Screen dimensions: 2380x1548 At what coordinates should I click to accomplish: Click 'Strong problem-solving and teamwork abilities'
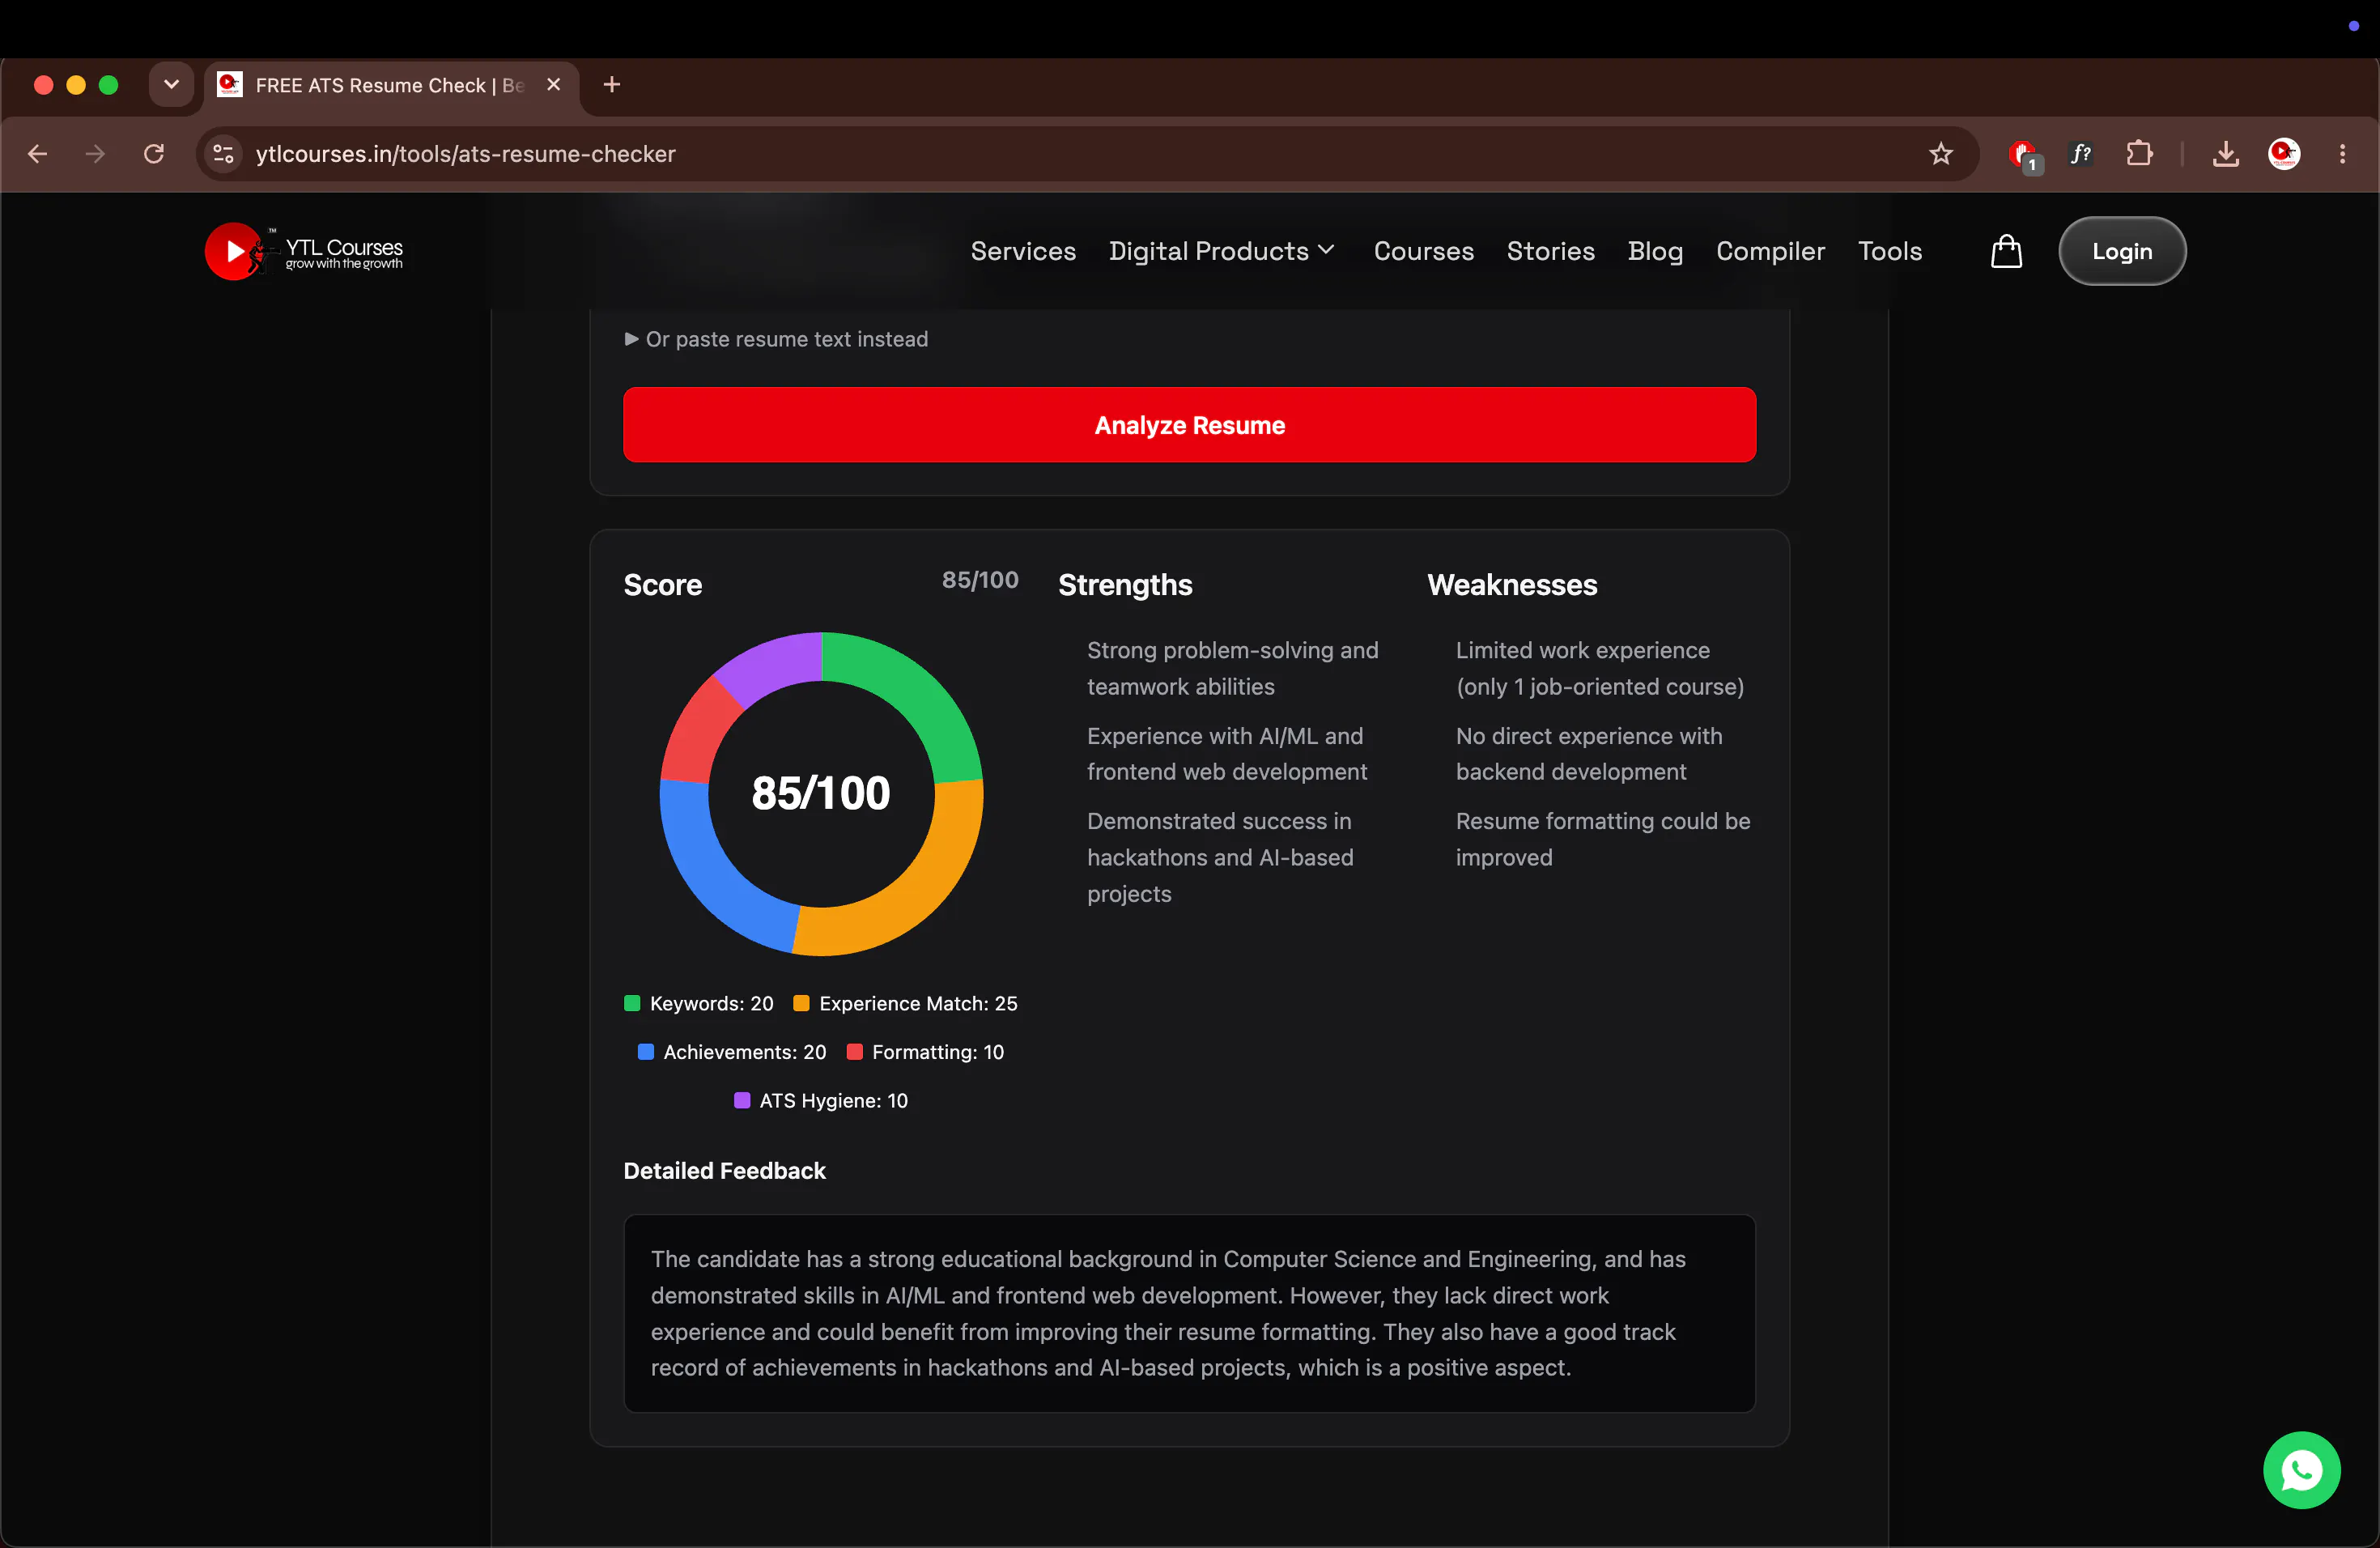click(x=1232, y=668)
